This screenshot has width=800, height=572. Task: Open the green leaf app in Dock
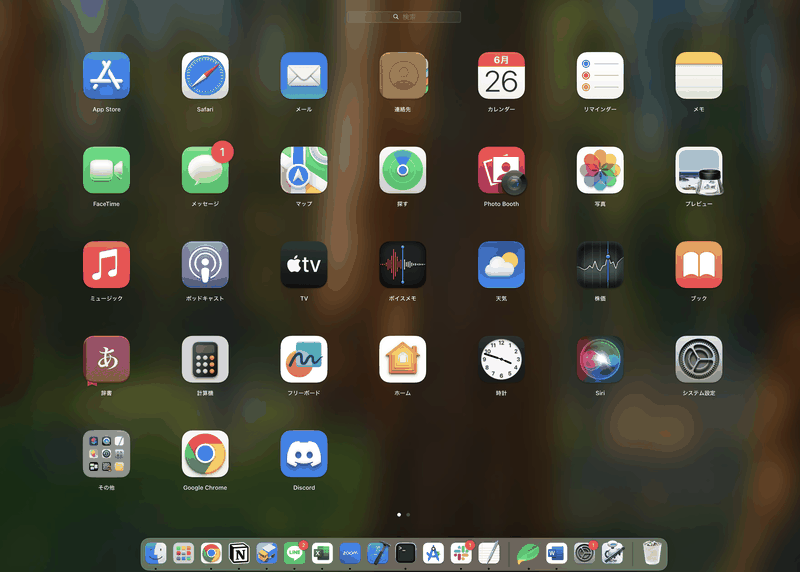528,553
